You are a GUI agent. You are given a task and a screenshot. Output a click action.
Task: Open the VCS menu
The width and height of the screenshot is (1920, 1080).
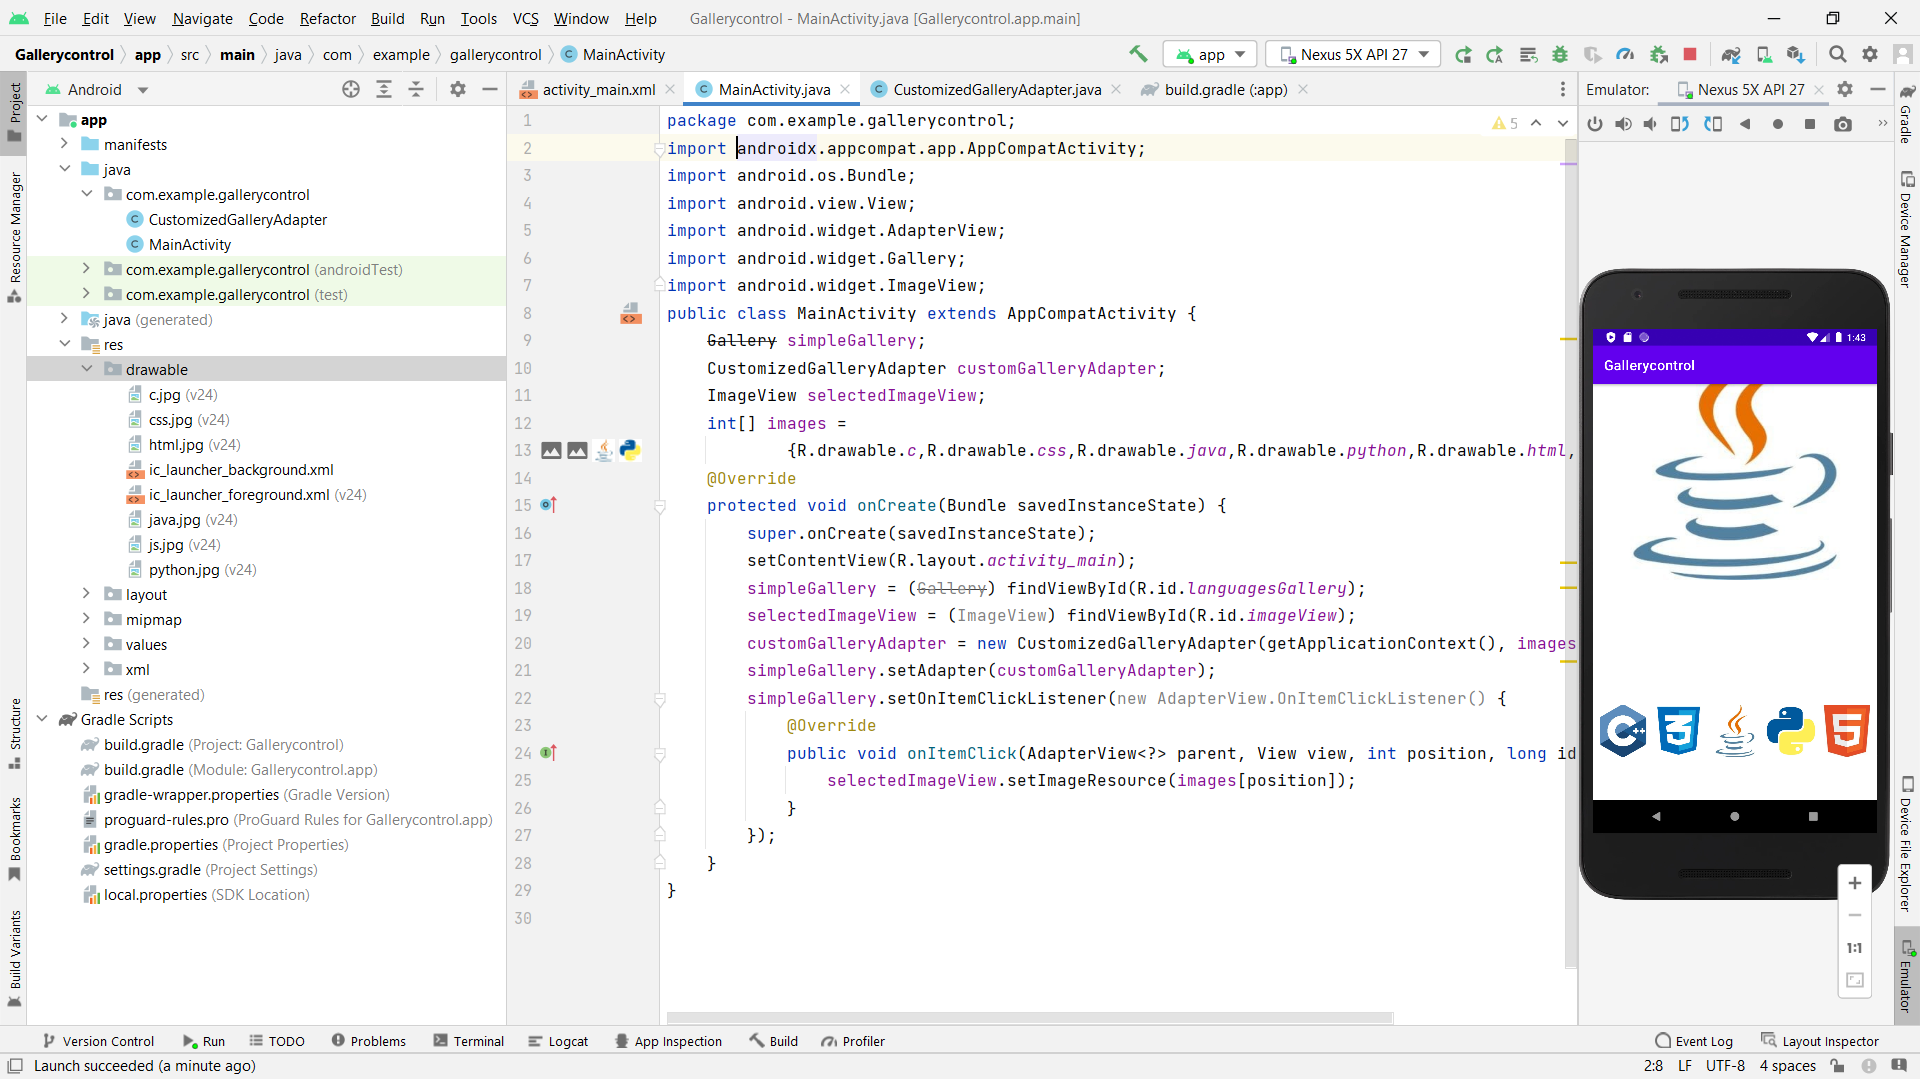[x=524, y=18]
